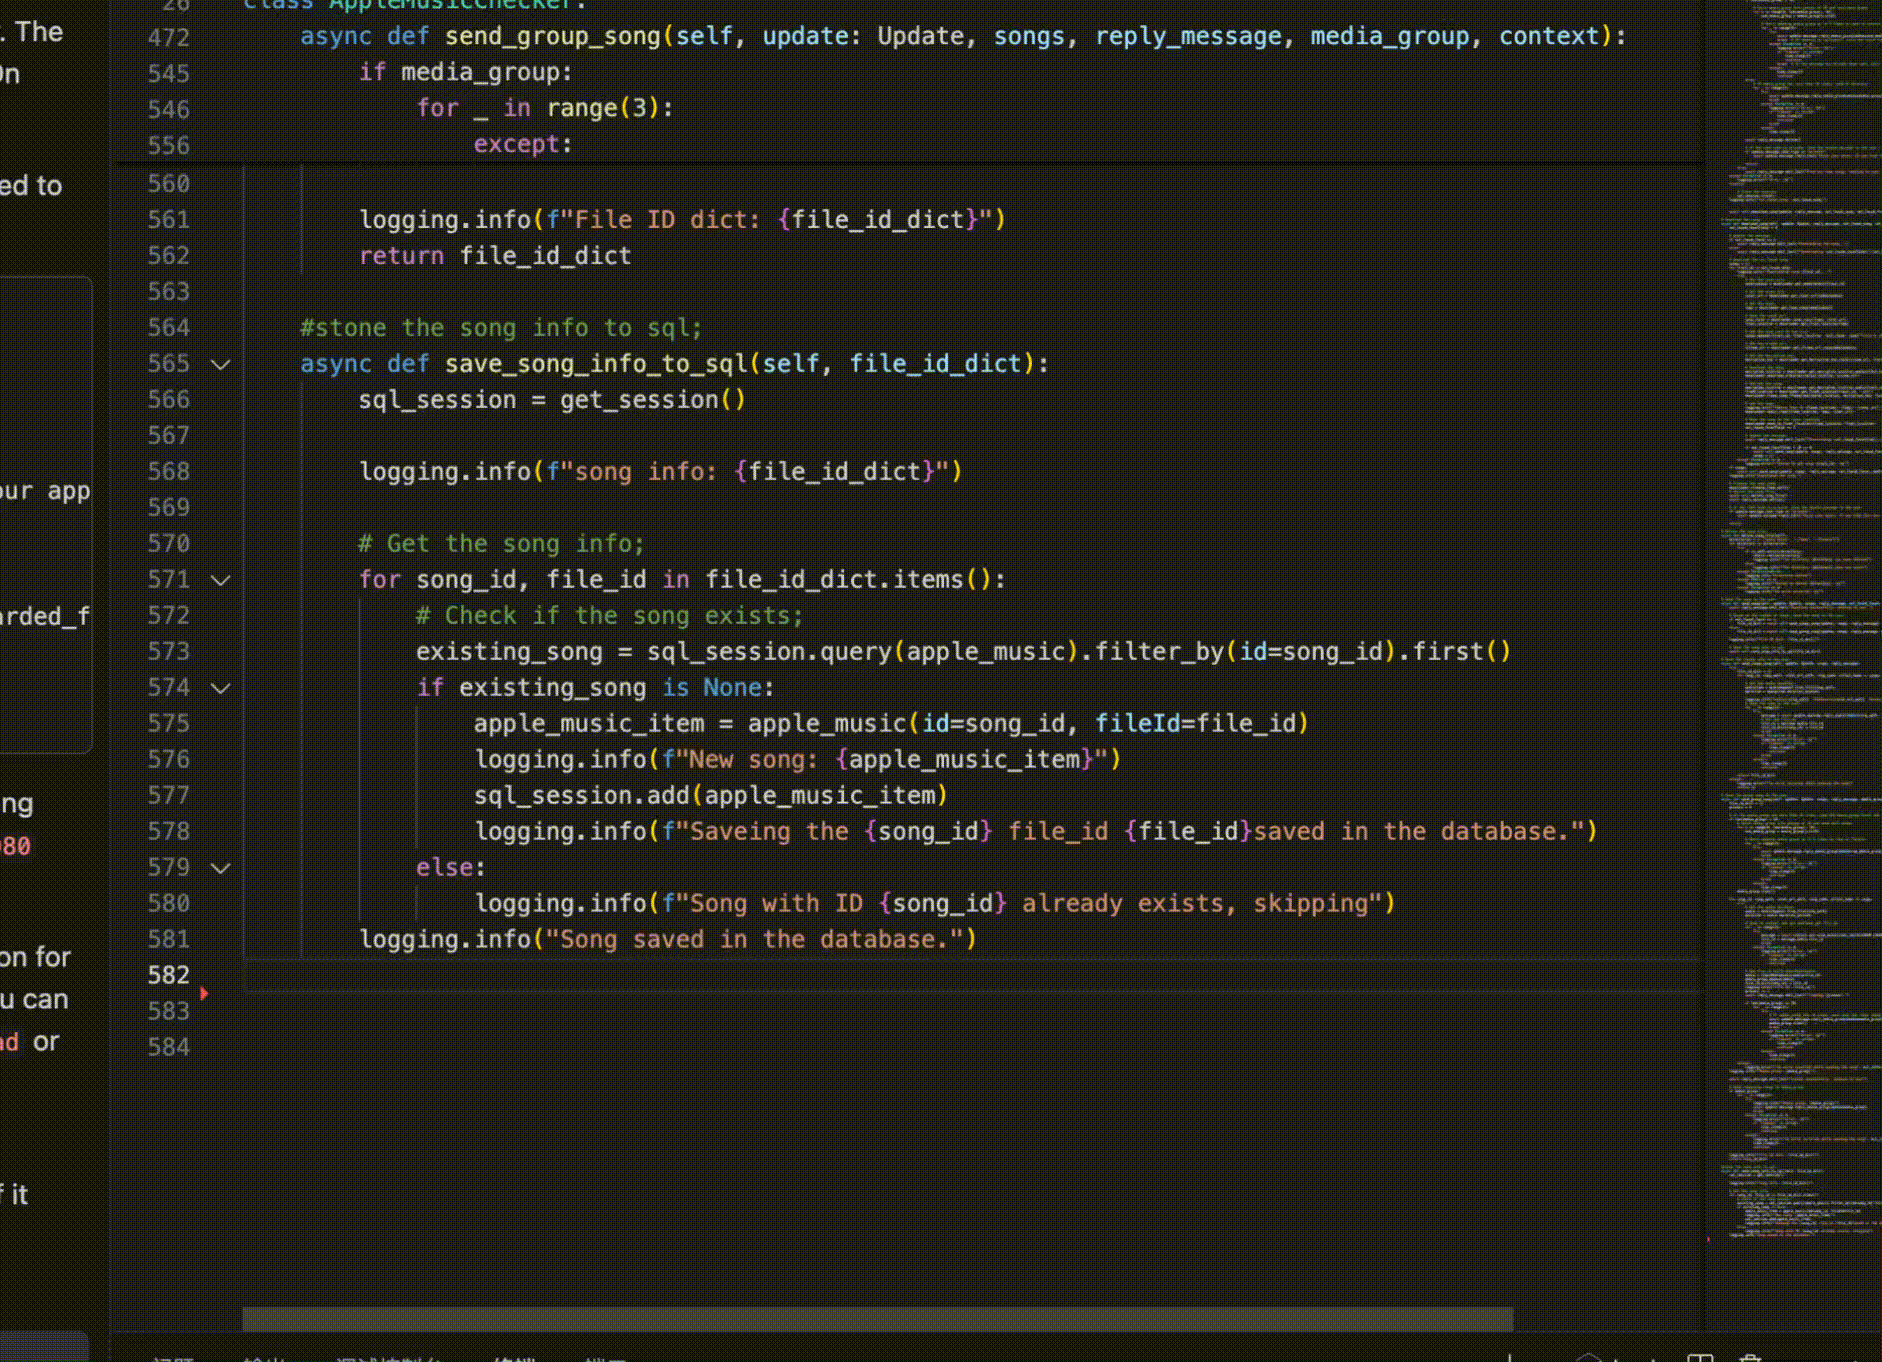Click line number 561 in the gutter
The height and width of the screenshot is (1362, 1882).
coord(168,220)
